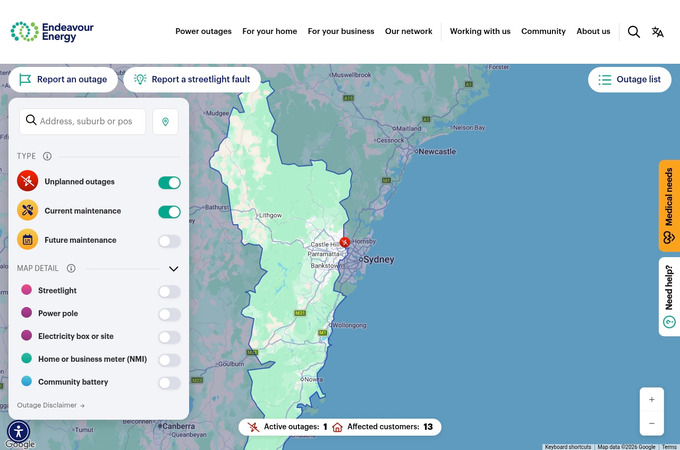Viewport: 680px width, 450px height.
Task: Collapse the MAP DETAIL section chevron
Action: coord(173,269)
